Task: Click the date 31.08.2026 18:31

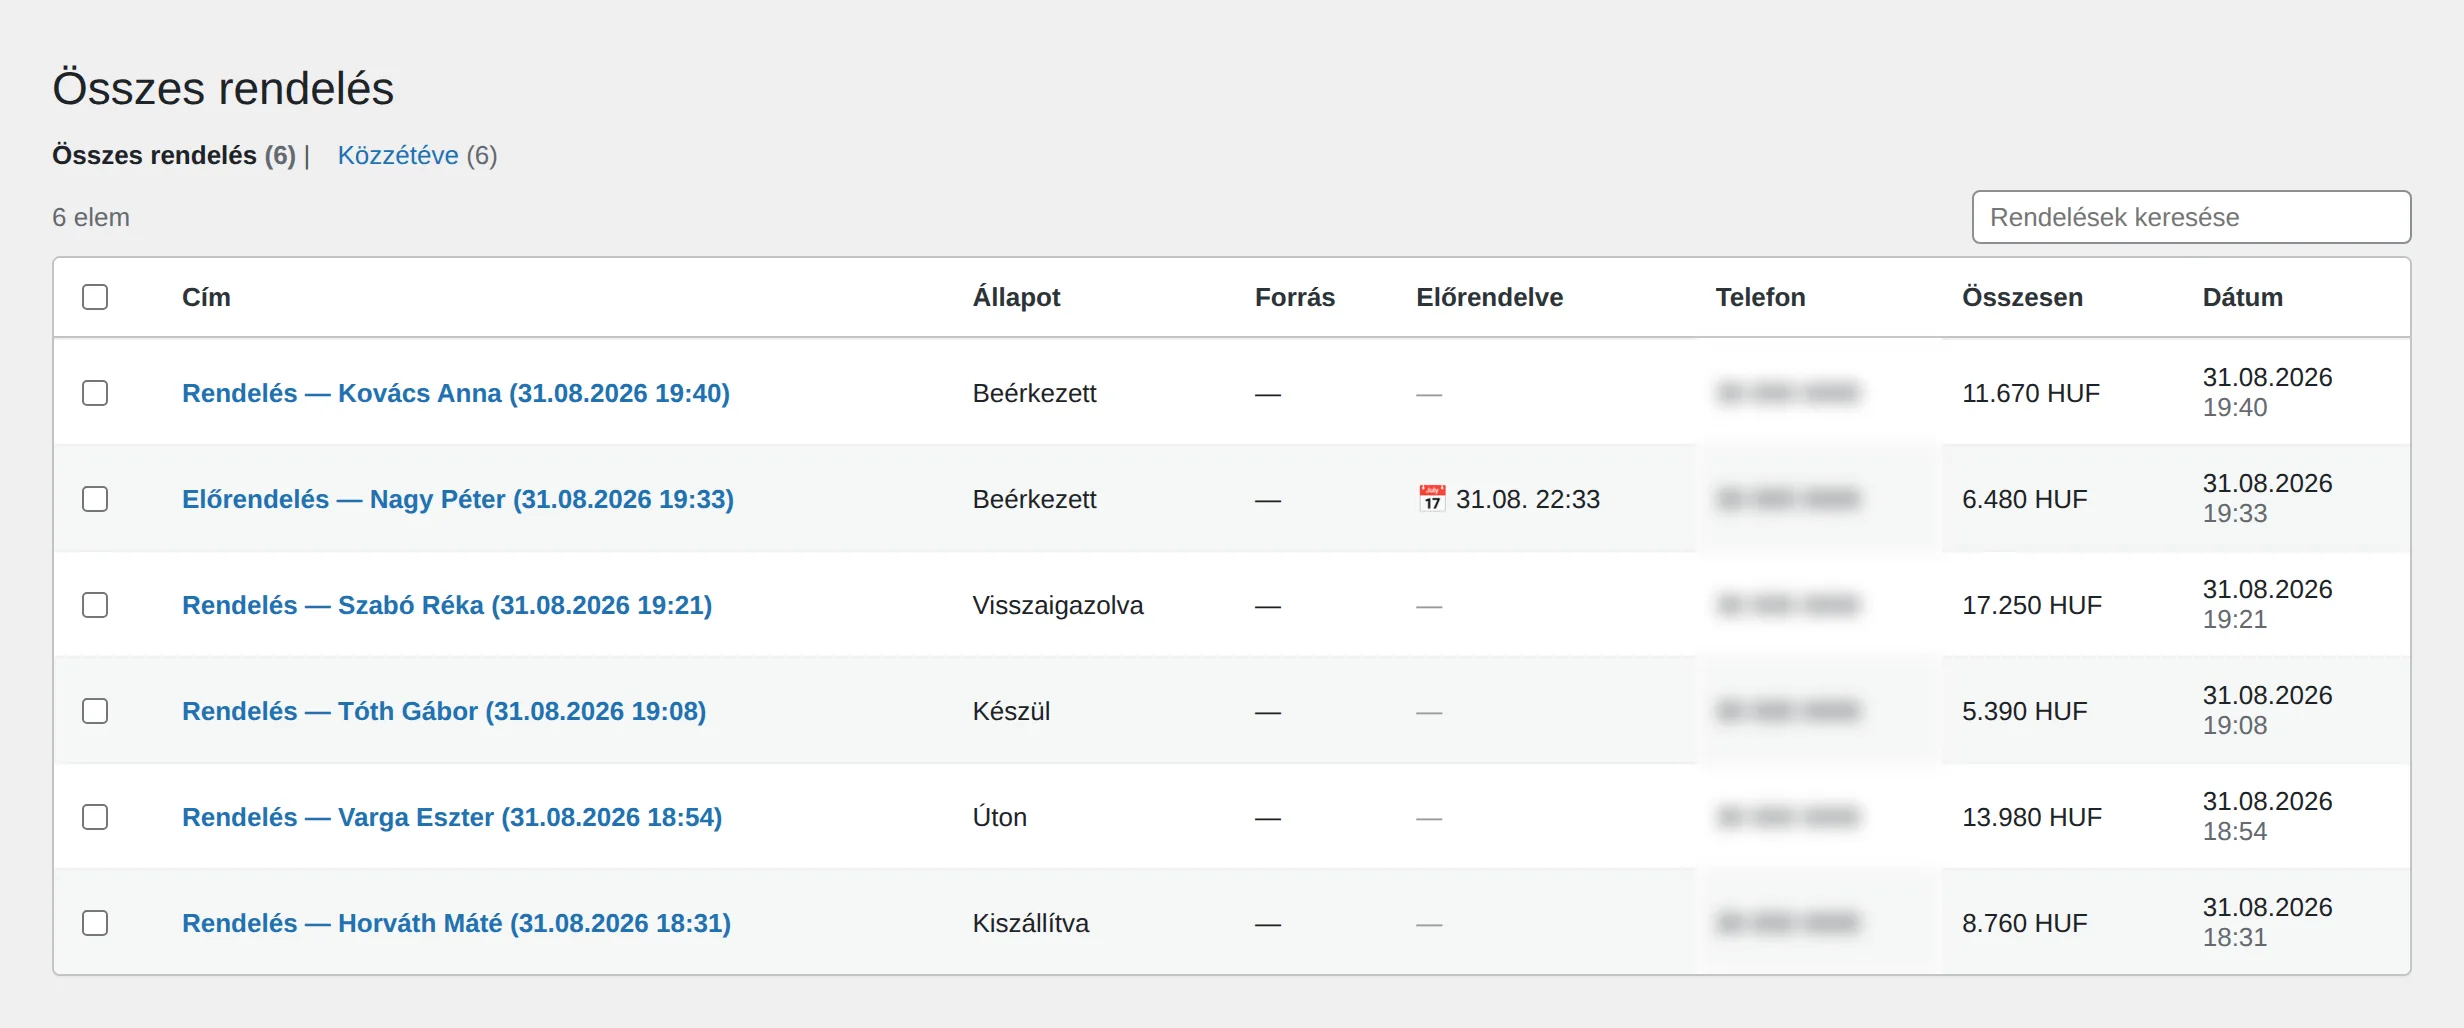Action: [2267, 922]
